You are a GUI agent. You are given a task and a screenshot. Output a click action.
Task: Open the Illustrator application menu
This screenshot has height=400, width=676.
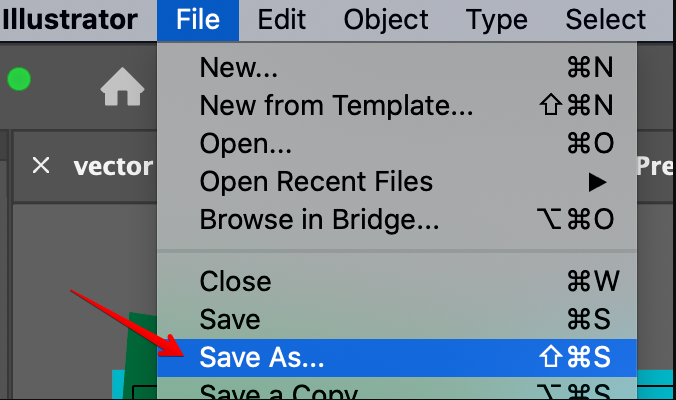[x=69, y=20]
